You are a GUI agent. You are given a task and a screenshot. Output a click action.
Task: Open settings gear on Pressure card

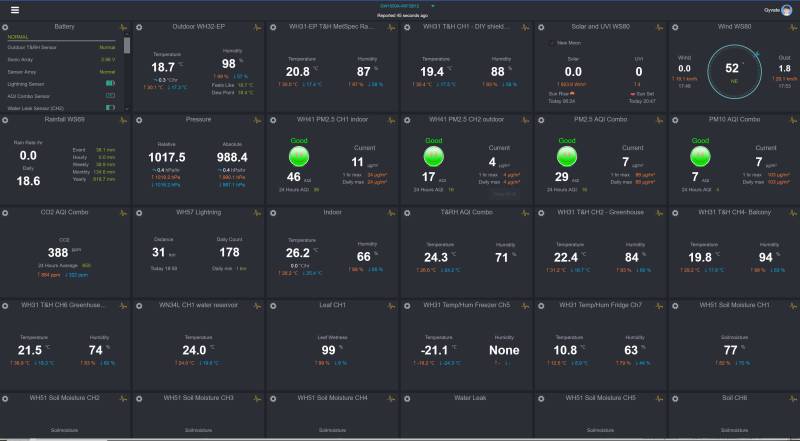[139, 120]
